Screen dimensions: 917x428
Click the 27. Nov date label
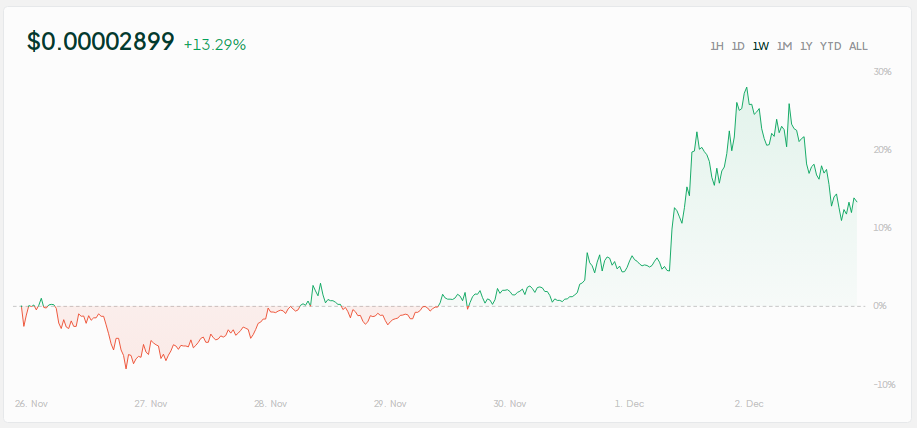coord(151,404)
